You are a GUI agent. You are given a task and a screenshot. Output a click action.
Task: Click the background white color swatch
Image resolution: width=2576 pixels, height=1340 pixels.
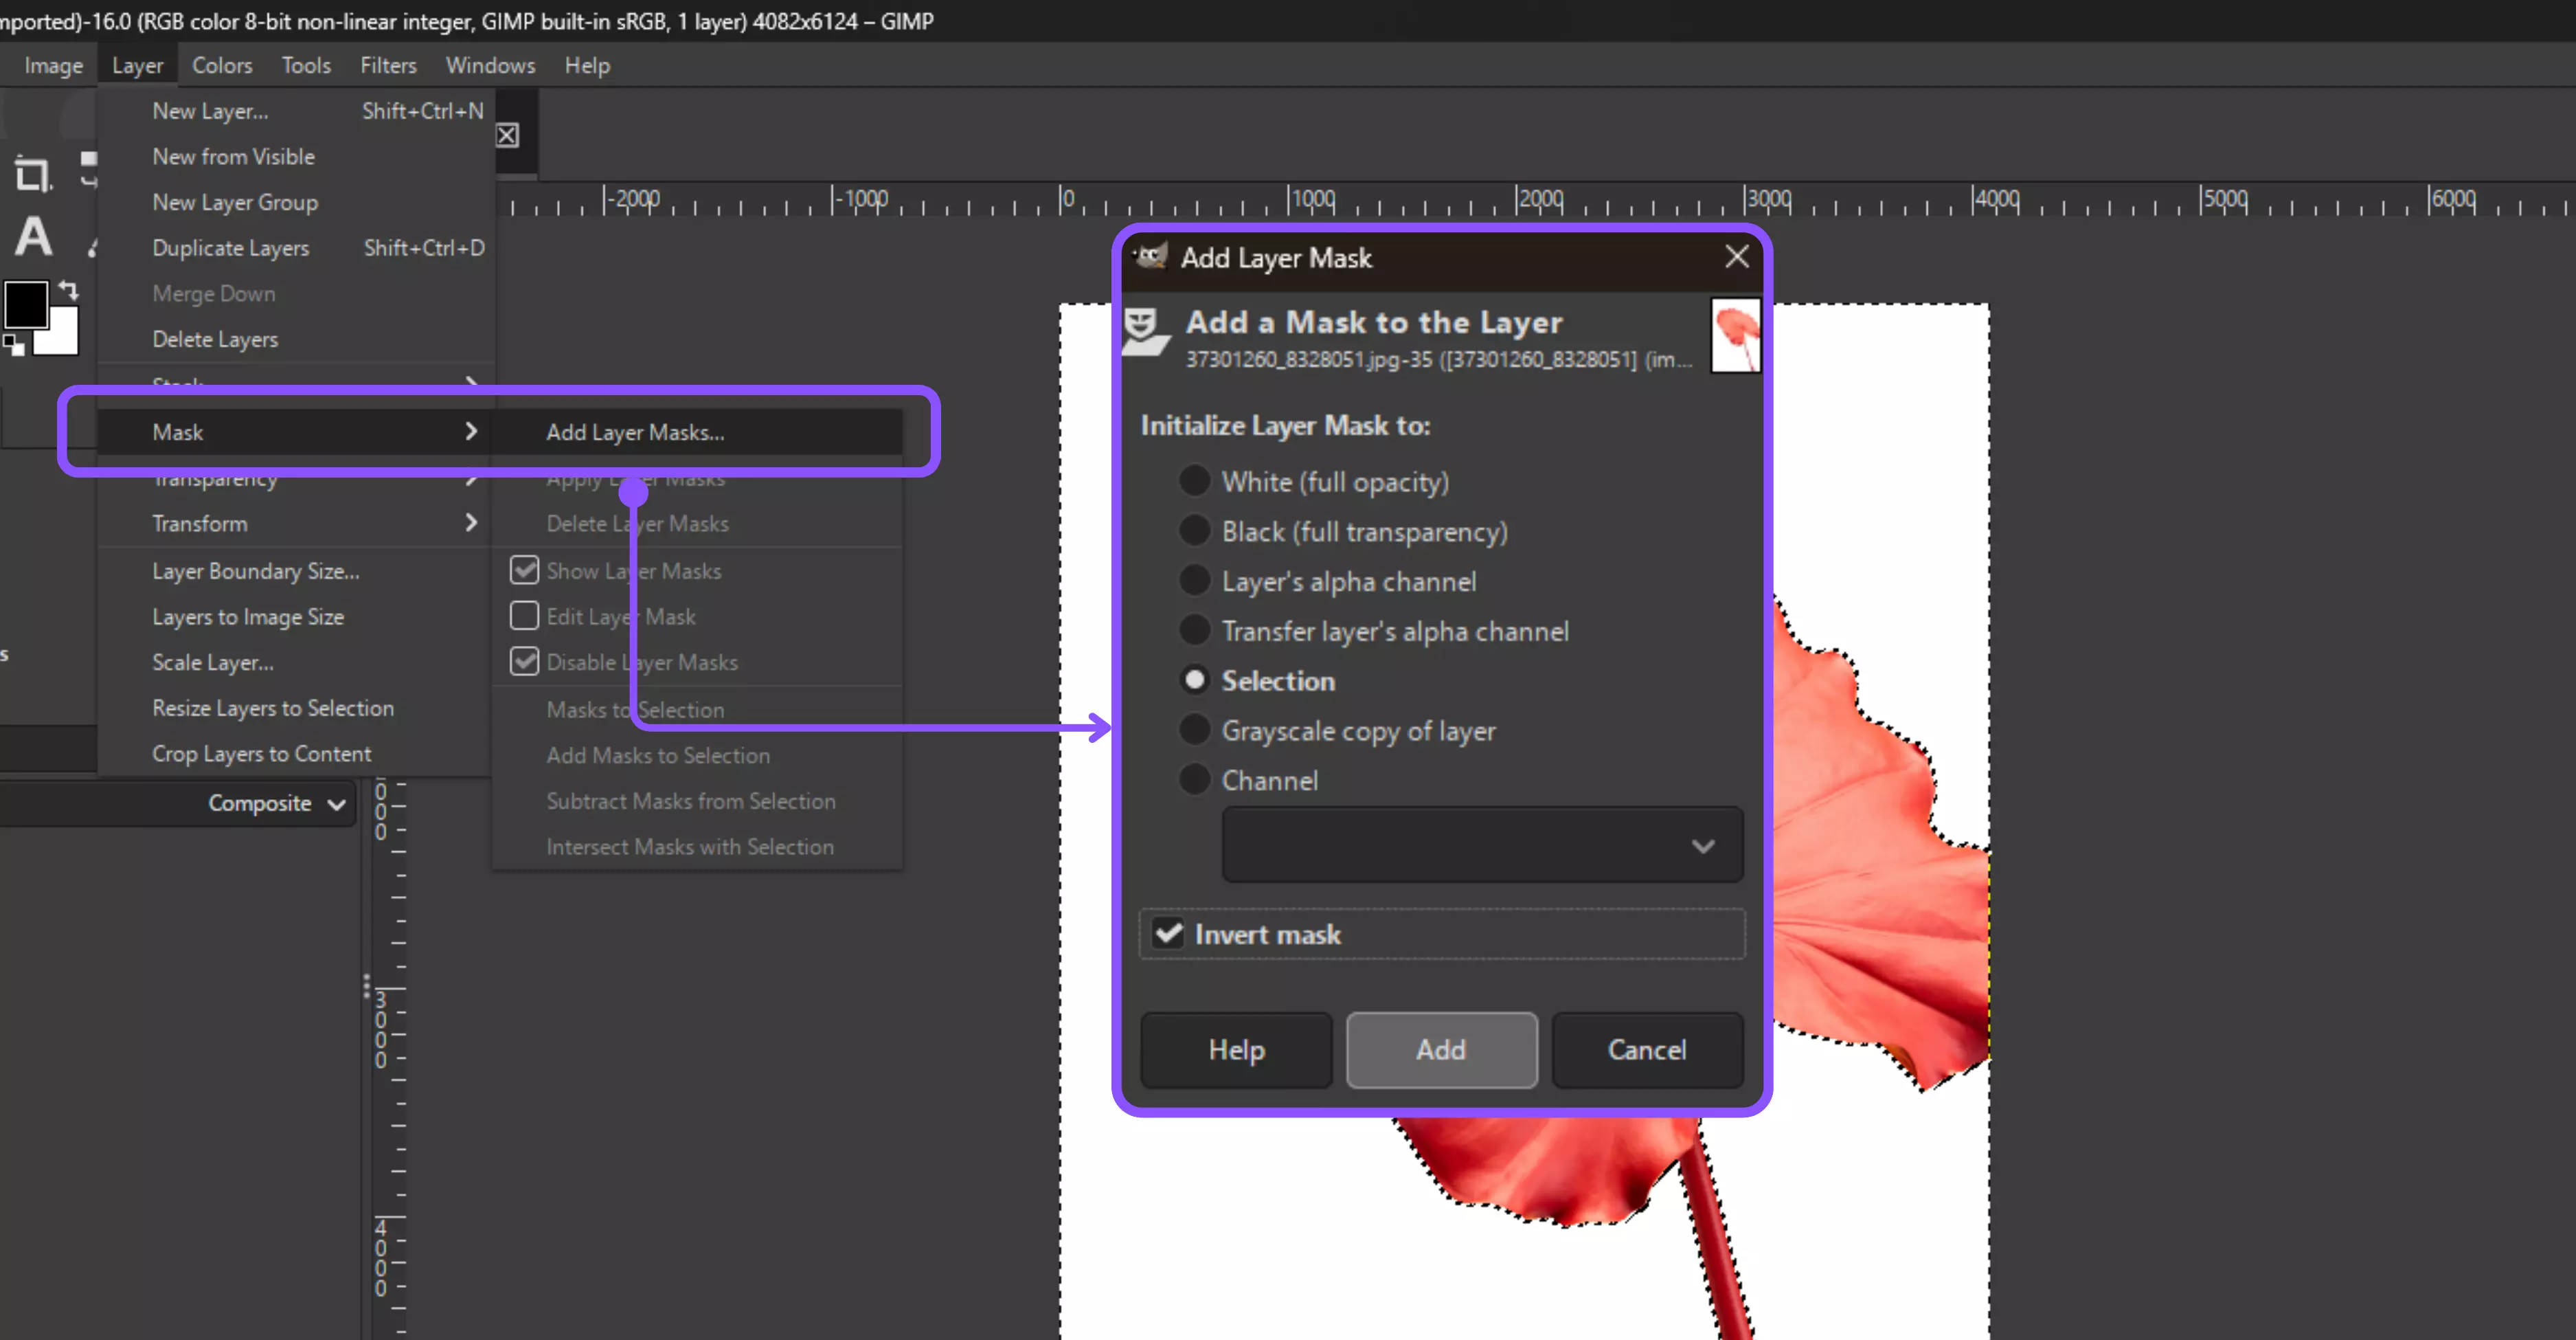[x=62, y=337]
